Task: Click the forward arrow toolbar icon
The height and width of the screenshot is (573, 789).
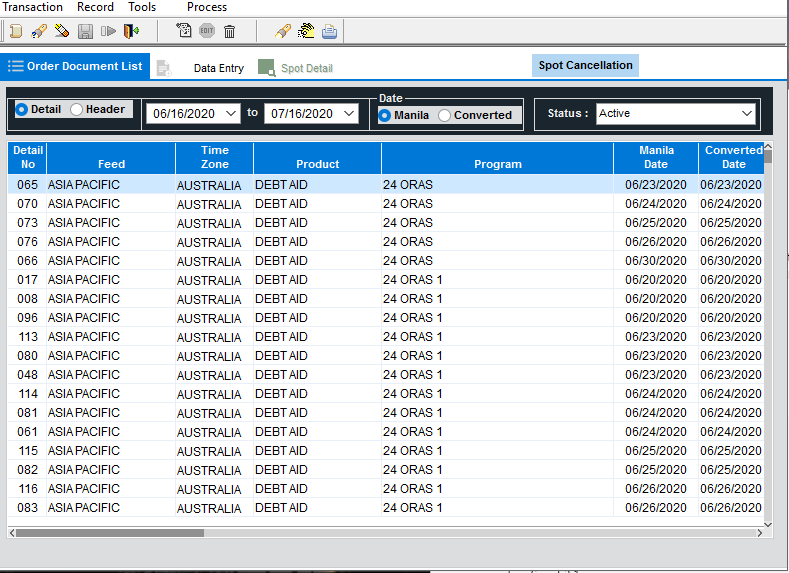Action: coord(108,32)
